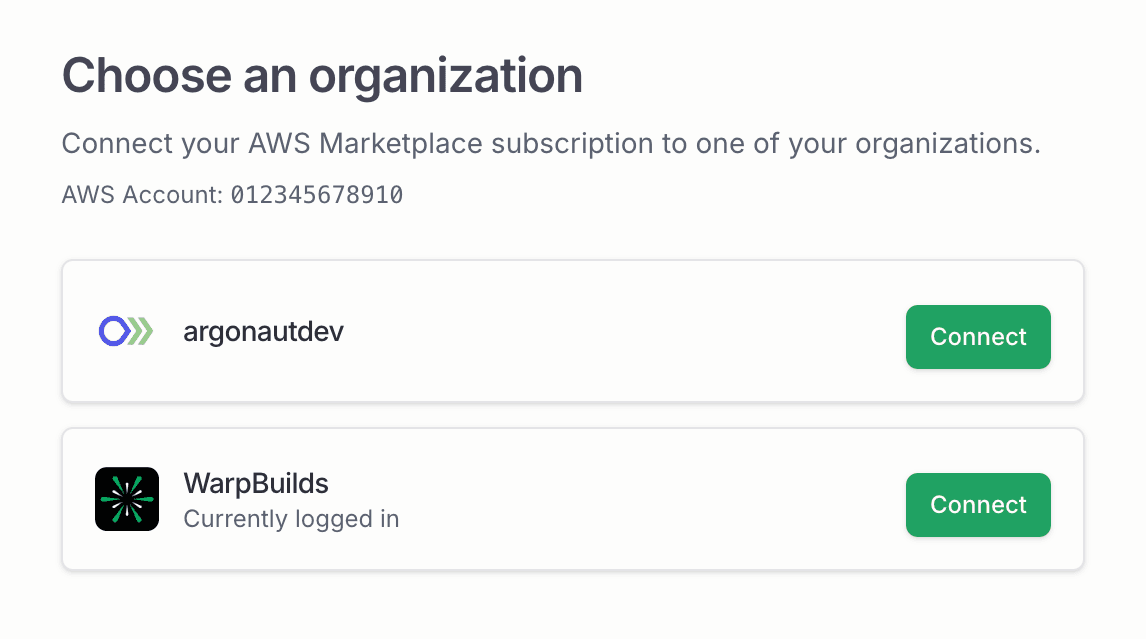Click the AWS Account number 012345678910
The height and width of the screenshot is (639, 1146).
pos(316,194)
